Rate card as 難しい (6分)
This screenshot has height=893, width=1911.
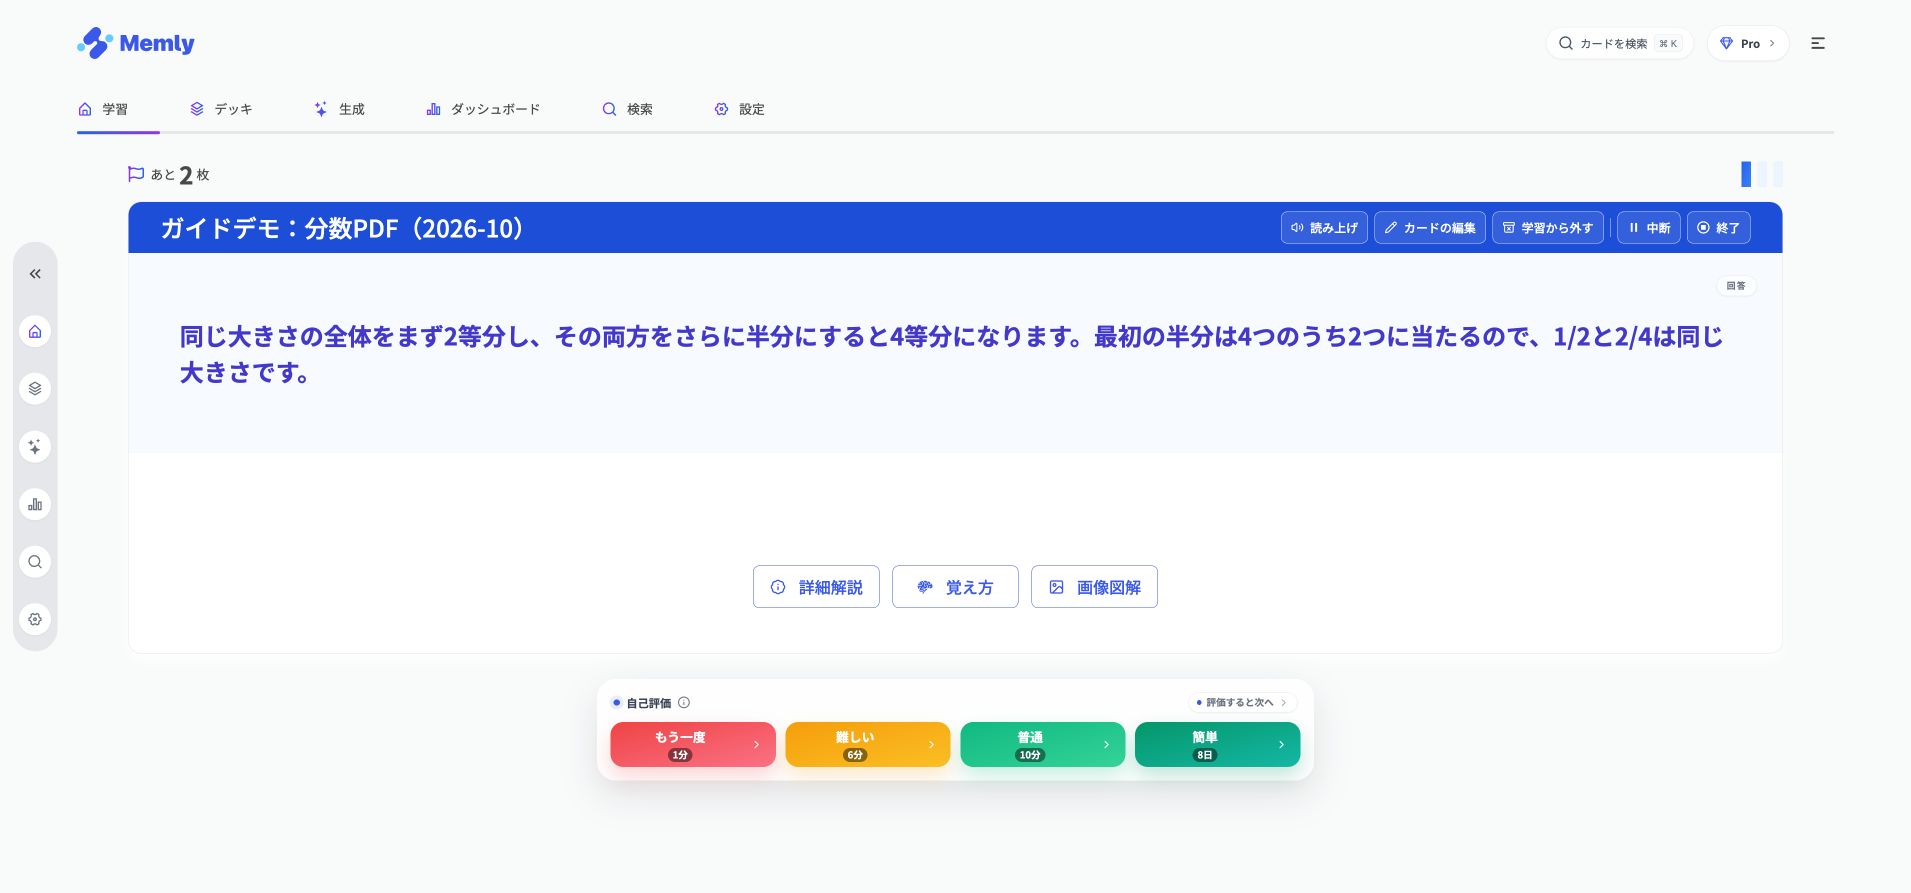pyautogui.click(x=868, y=745)
